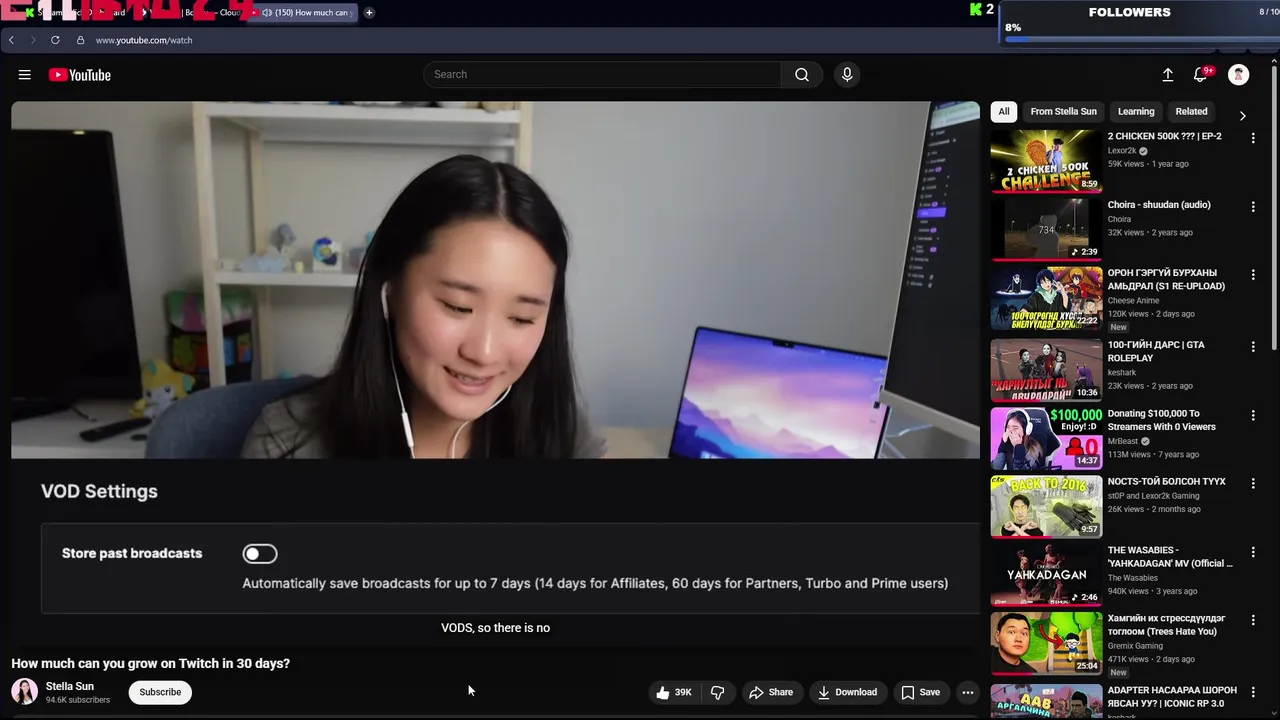Go forward in browser
This screenshot has height=720, width=1280.
point(32,40)
